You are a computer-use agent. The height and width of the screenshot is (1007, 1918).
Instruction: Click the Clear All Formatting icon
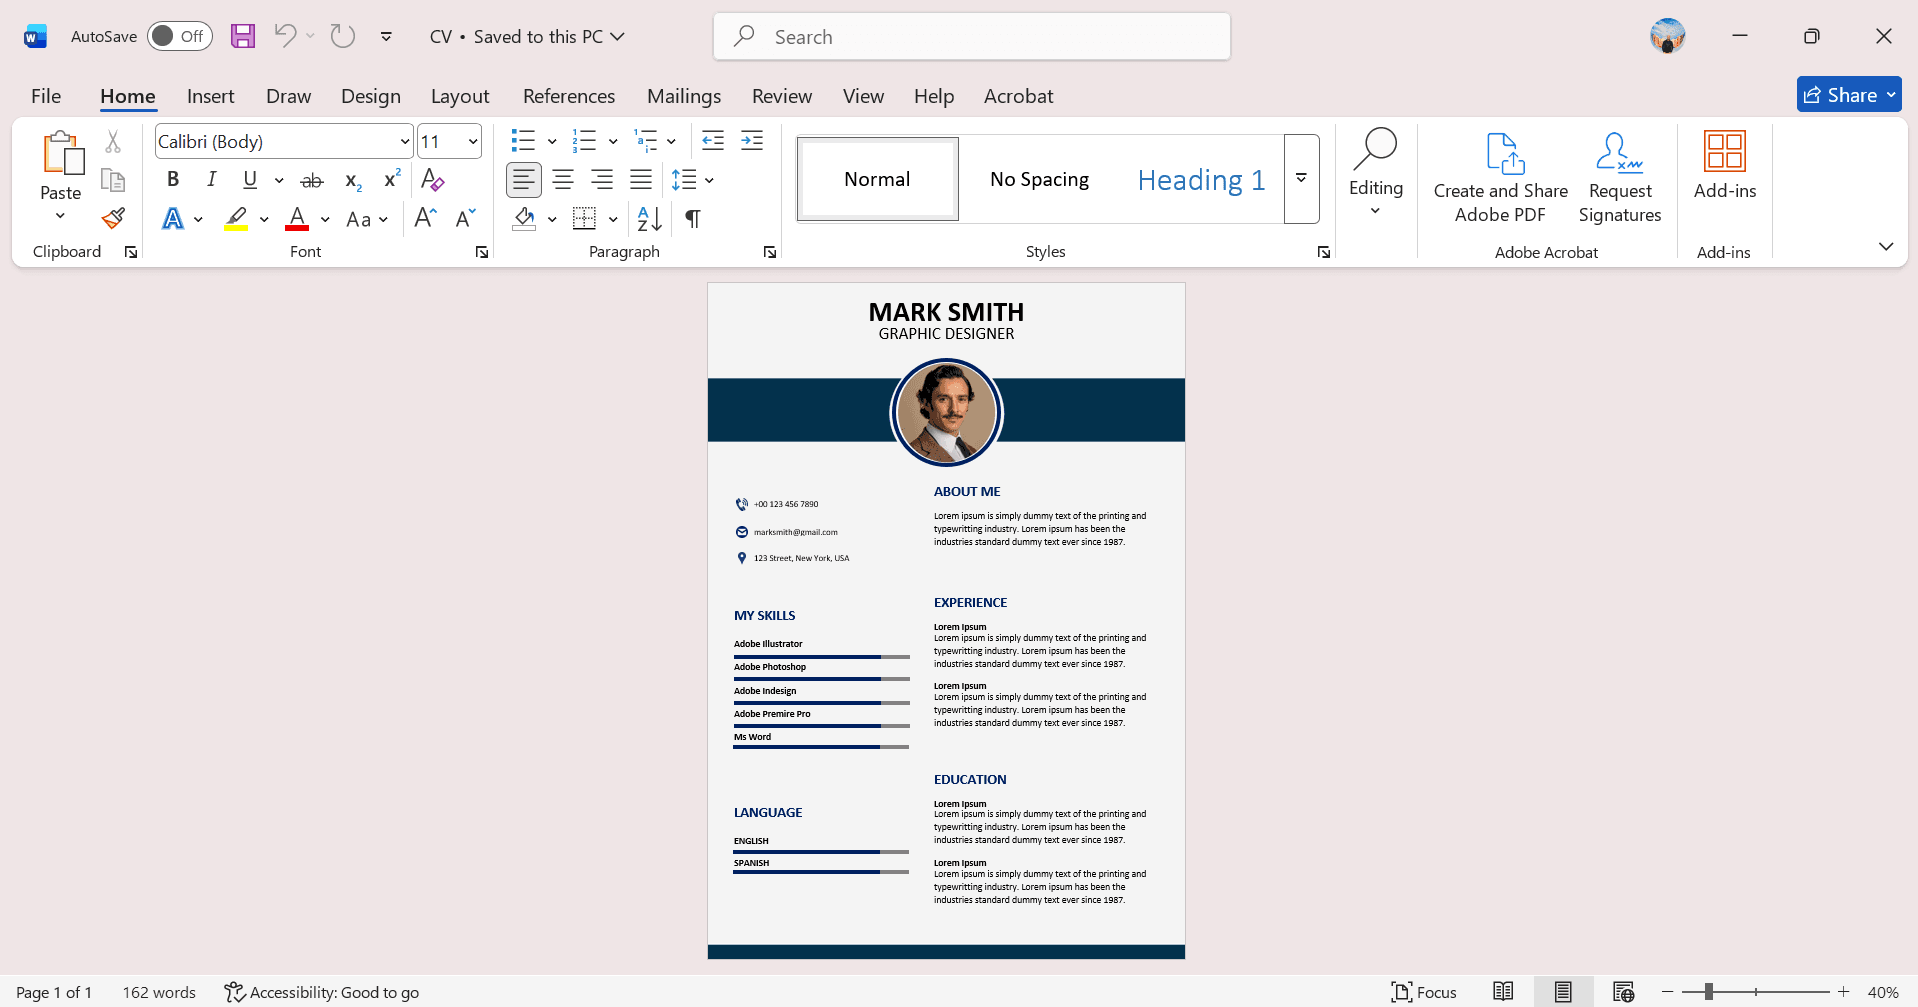(x=432, y=180)
